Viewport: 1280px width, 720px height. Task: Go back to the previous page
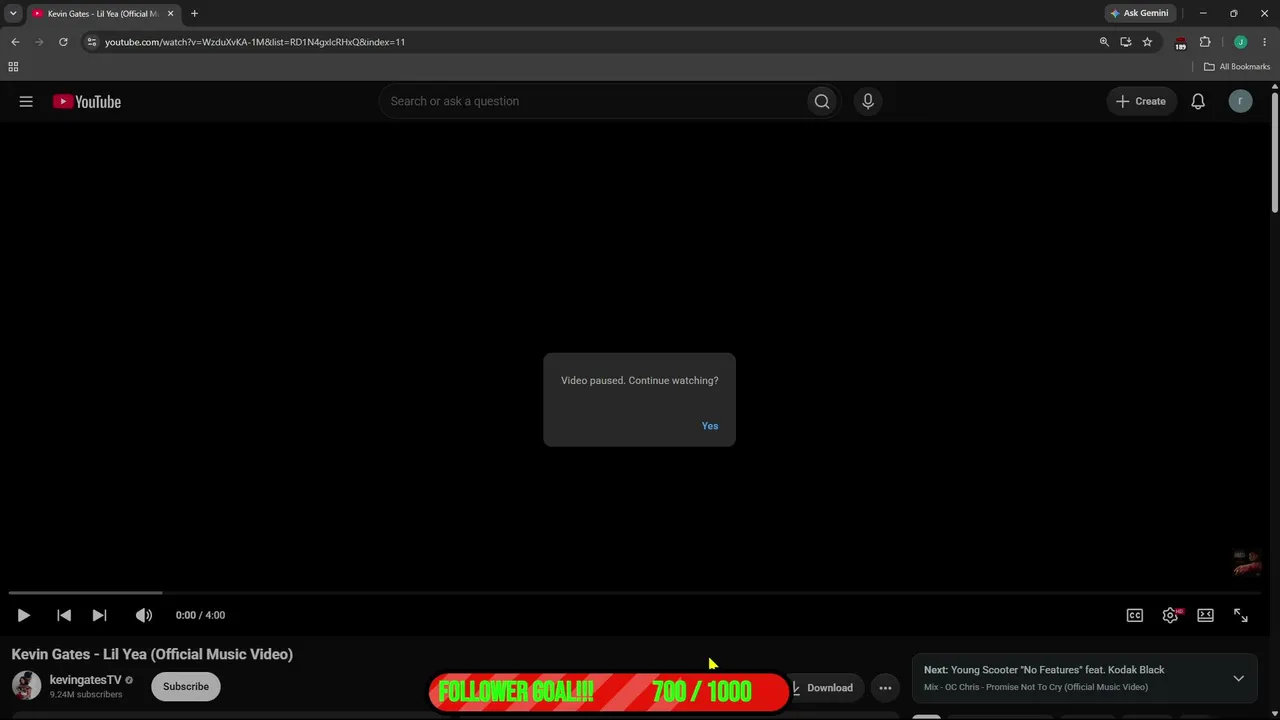pos(15,42)
